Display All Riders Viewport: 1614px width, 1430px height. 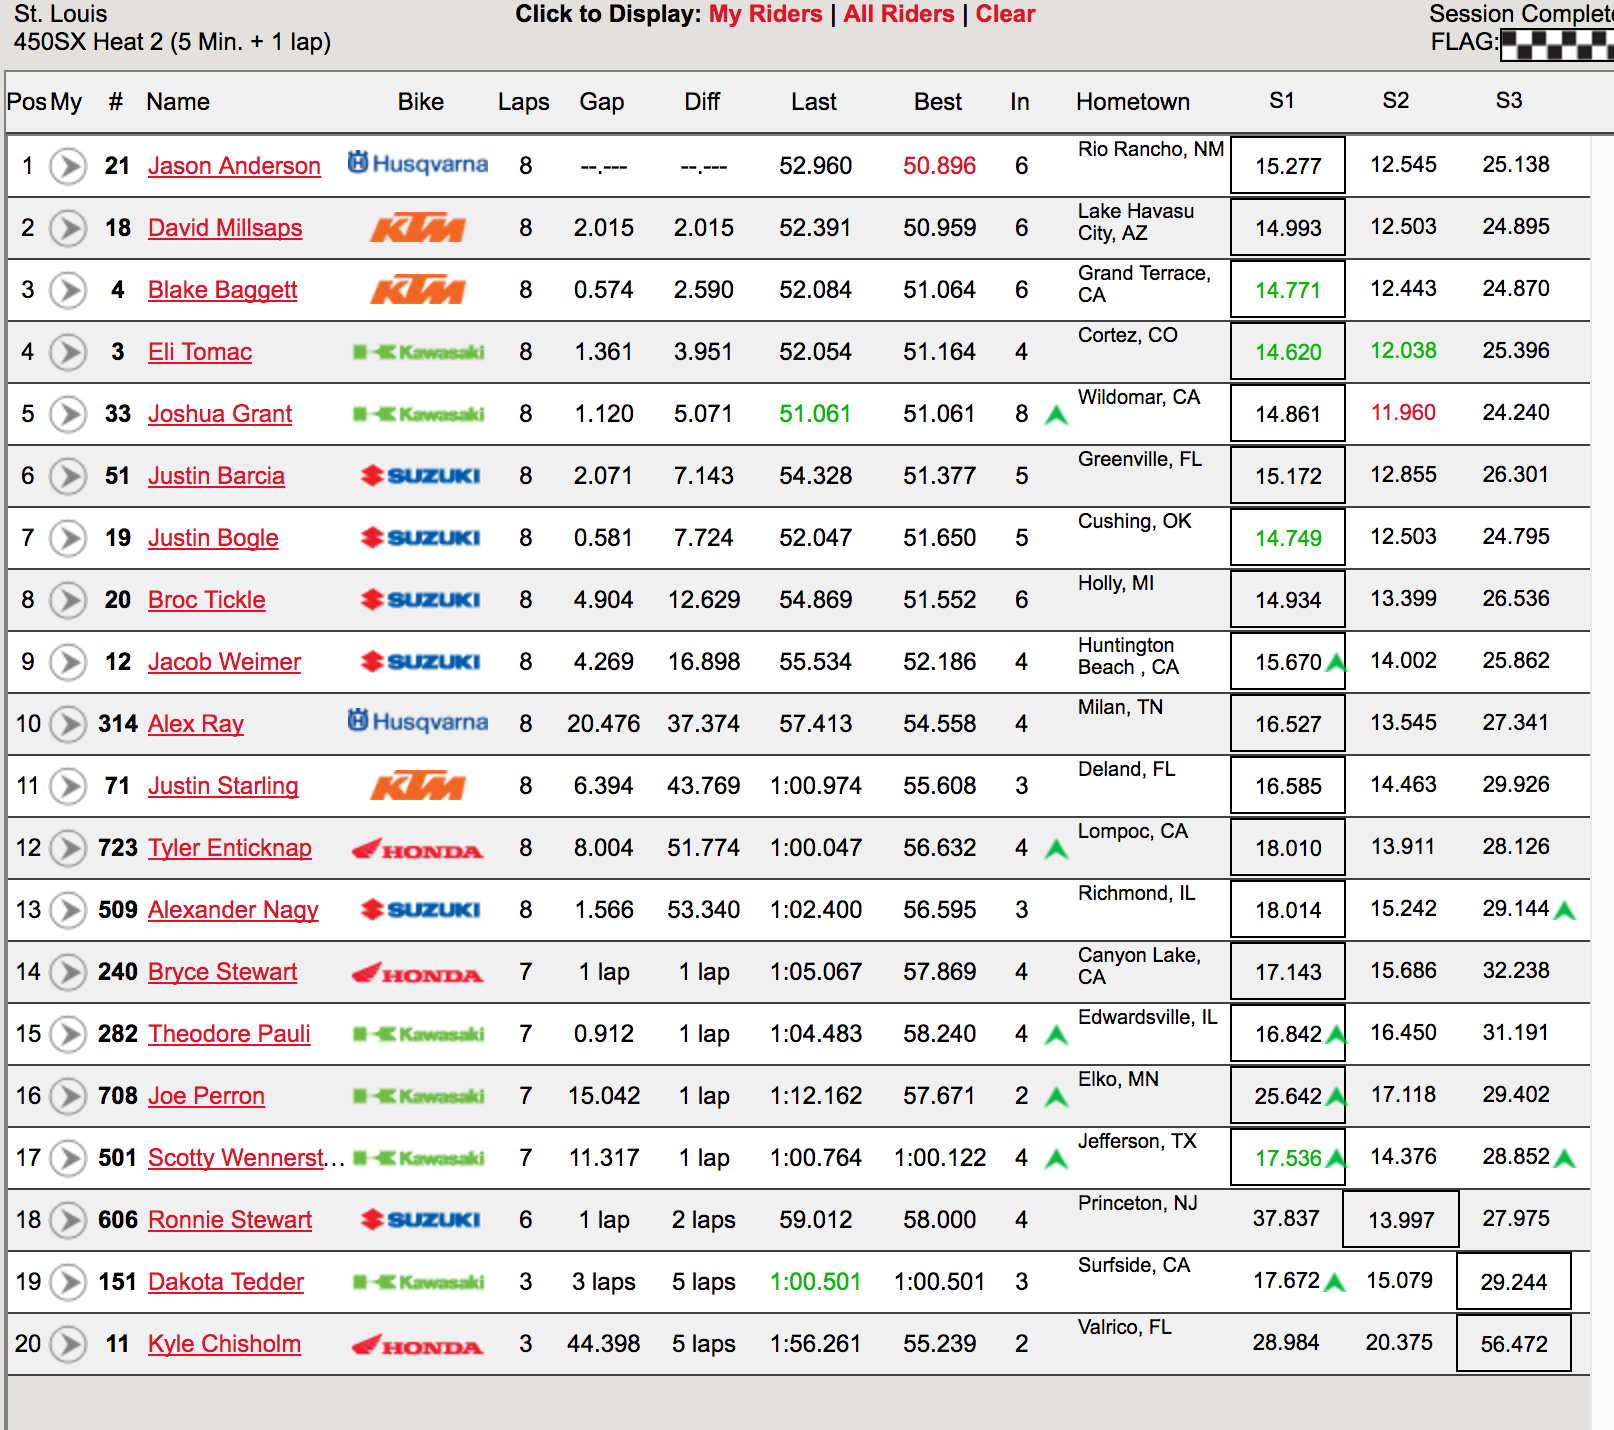pyautogui.click(x=899, y=14)
